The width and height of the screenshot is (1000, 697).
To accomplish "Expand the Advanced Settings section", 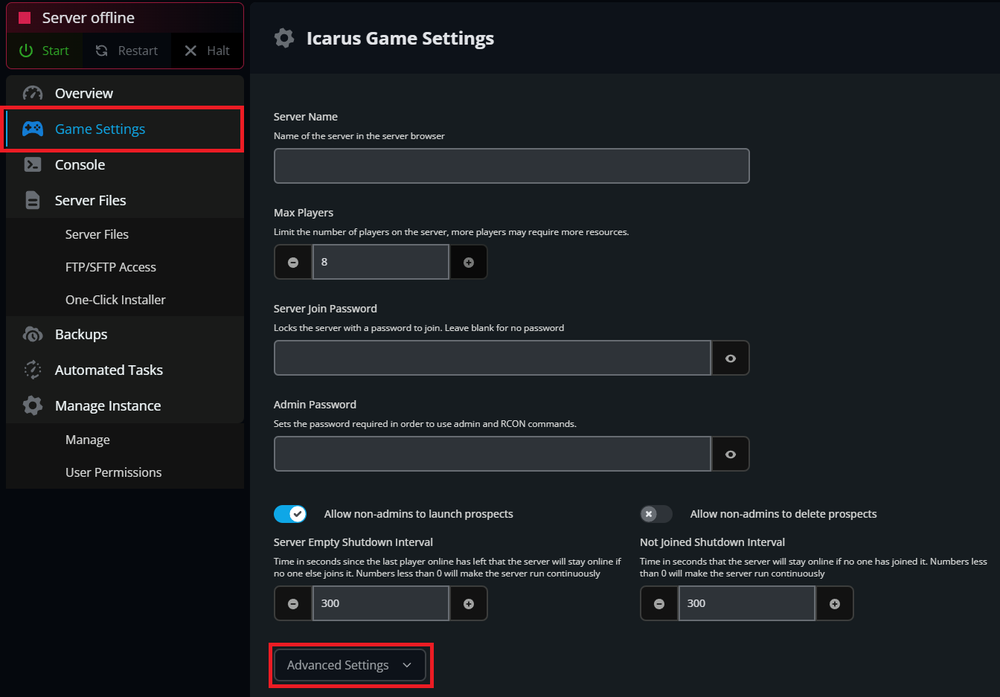I will point(350,664).
